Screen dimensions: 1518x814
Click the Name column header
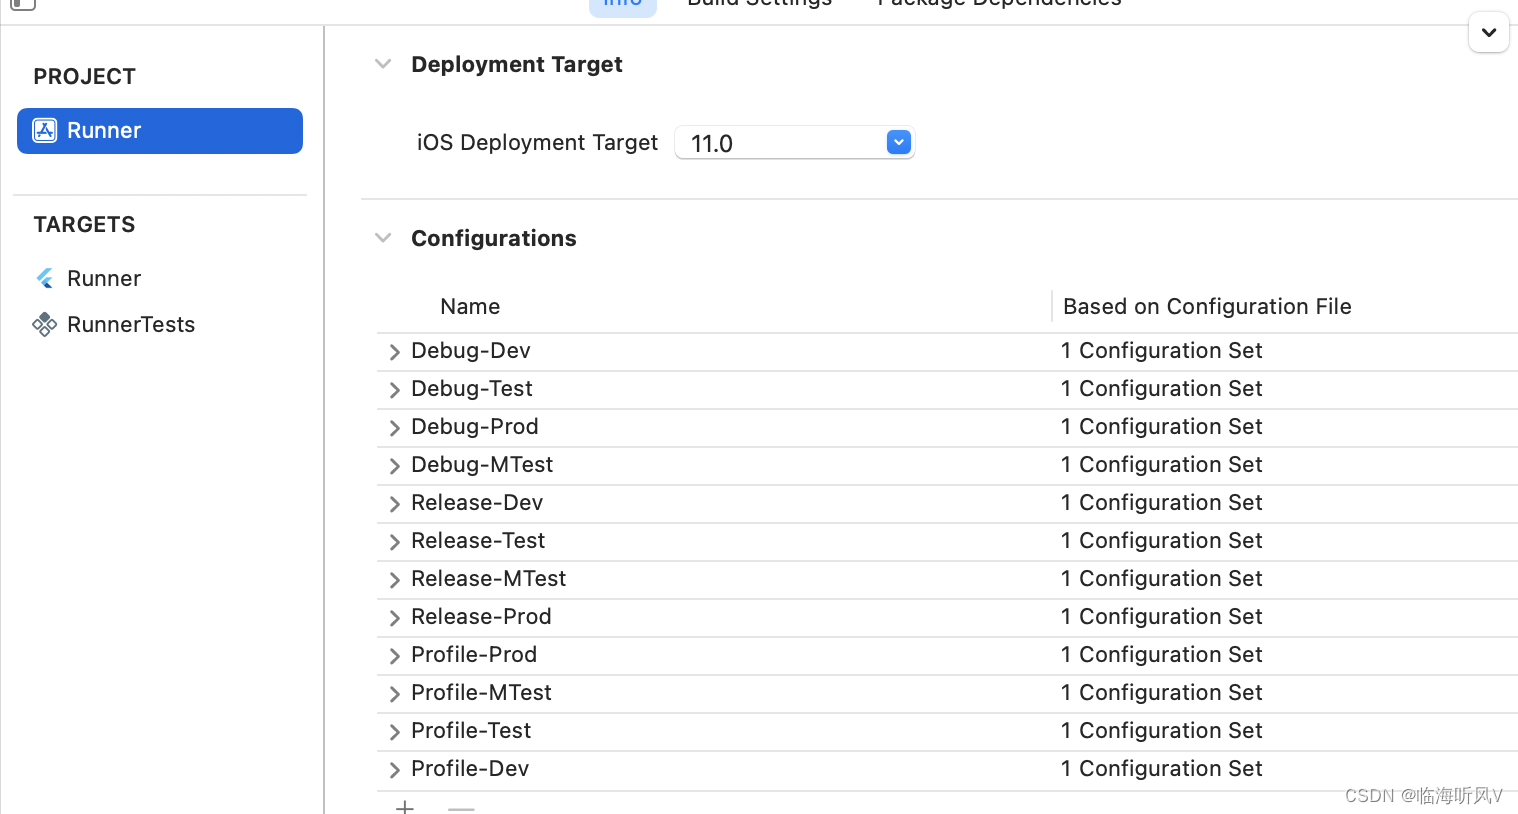(x=470, y=306)
